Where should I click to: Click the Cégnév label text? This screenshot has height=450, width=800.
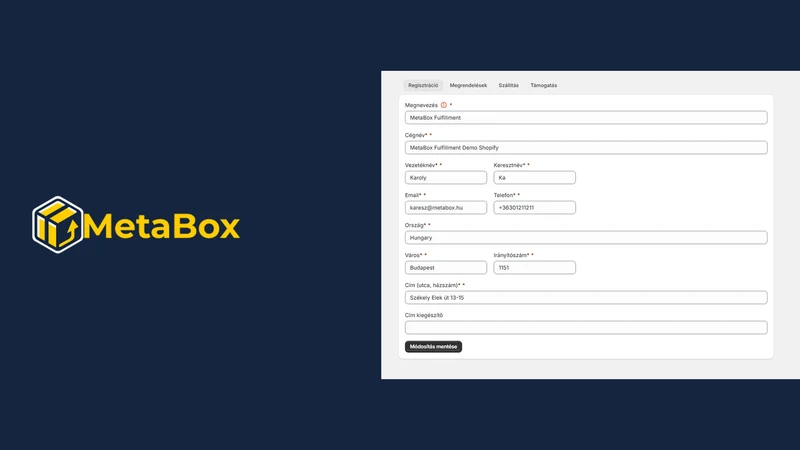pos(416,135)
